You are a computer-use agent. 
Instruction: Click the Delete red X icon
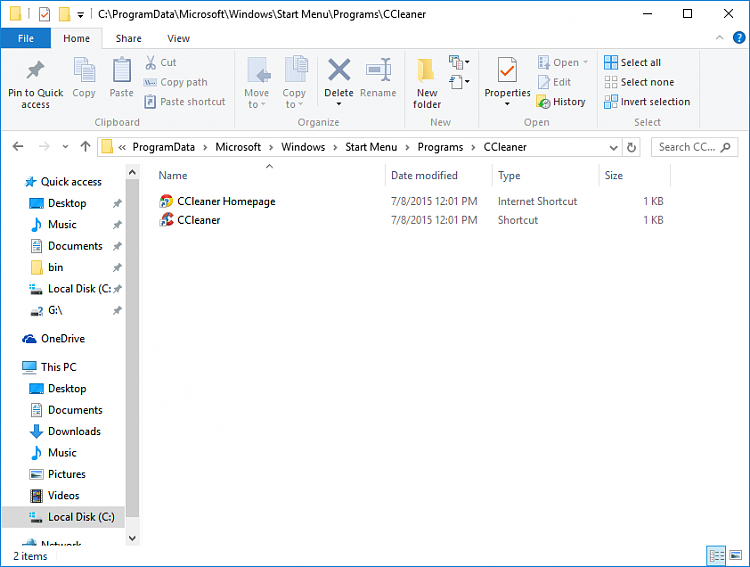[339, 70]
